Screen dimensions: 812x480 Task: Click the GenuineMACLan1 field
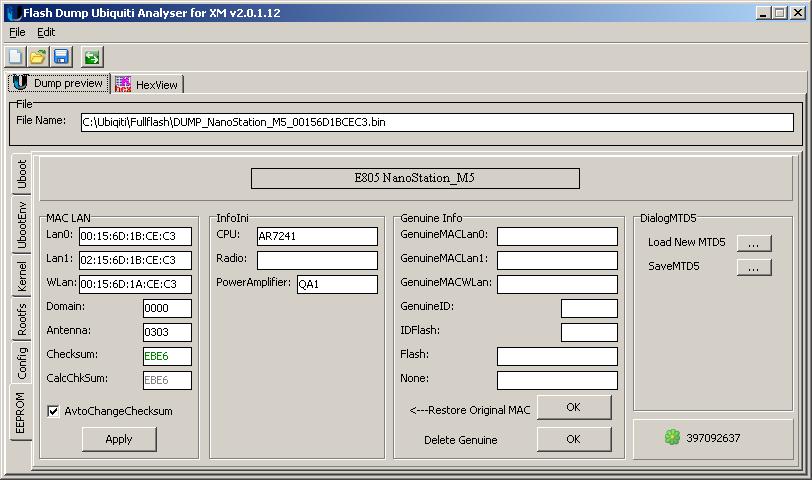point(557,260)
